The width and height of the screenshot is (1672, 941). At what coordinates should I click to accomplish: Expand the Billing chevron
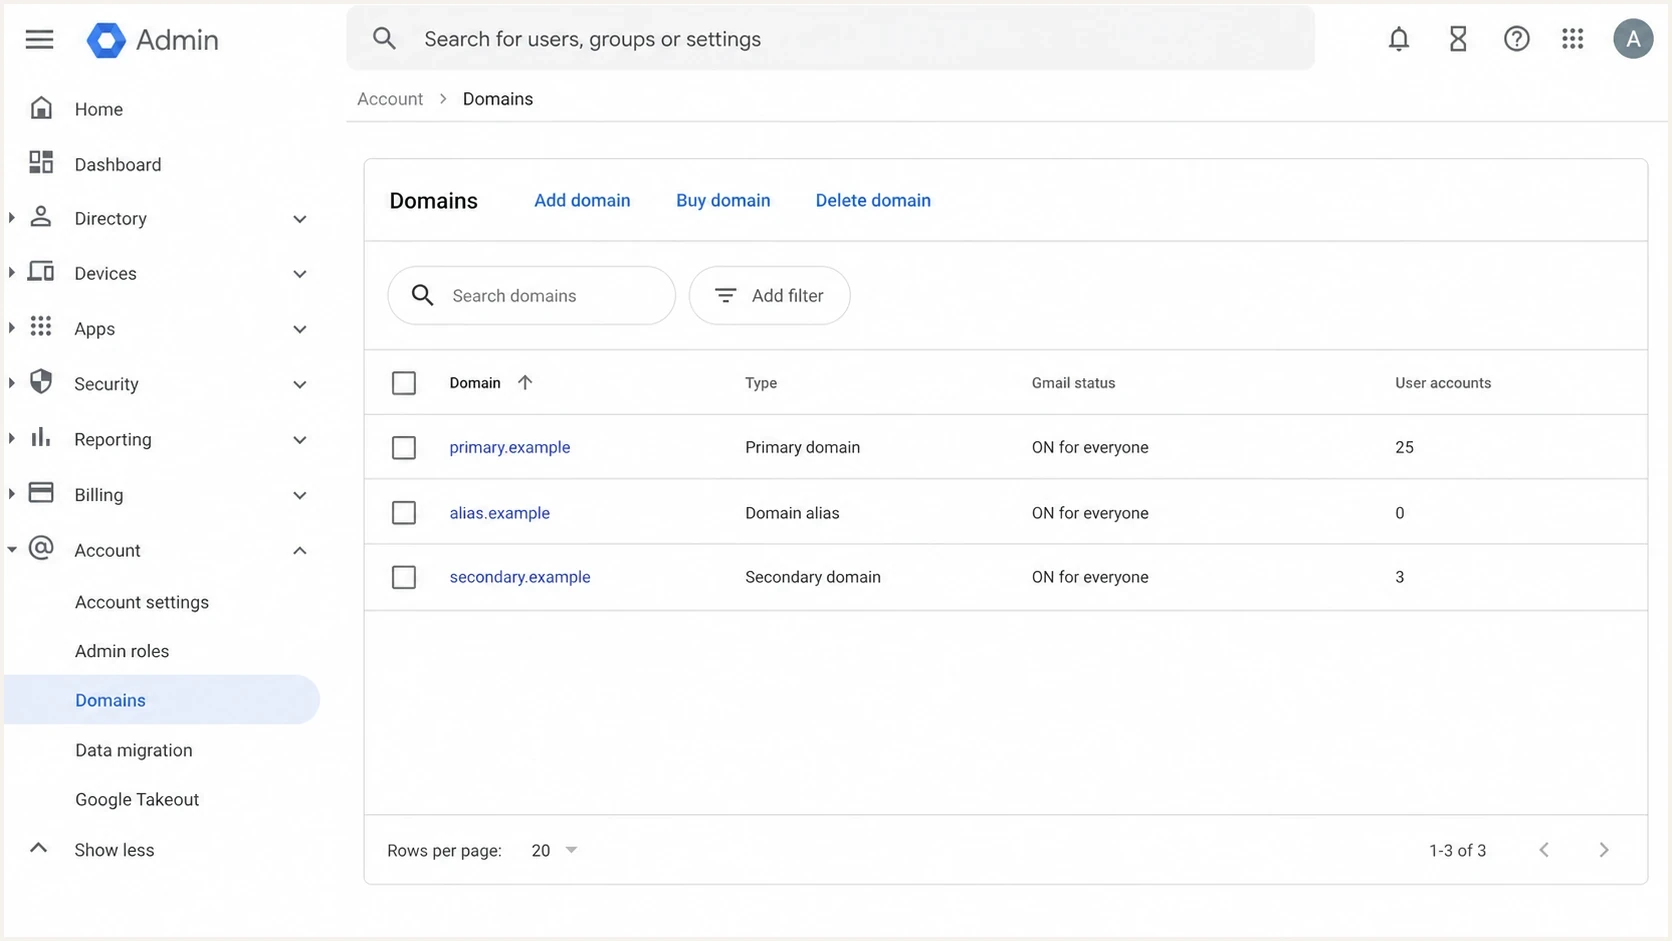(300, 495)
